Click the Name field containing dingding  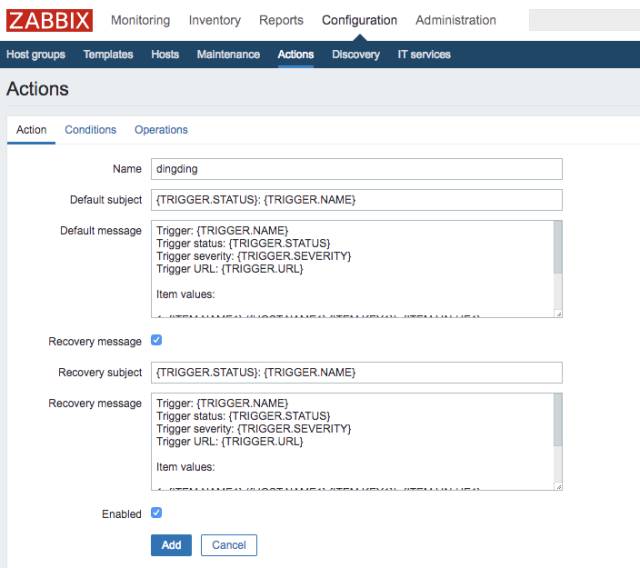coord(357,169)
